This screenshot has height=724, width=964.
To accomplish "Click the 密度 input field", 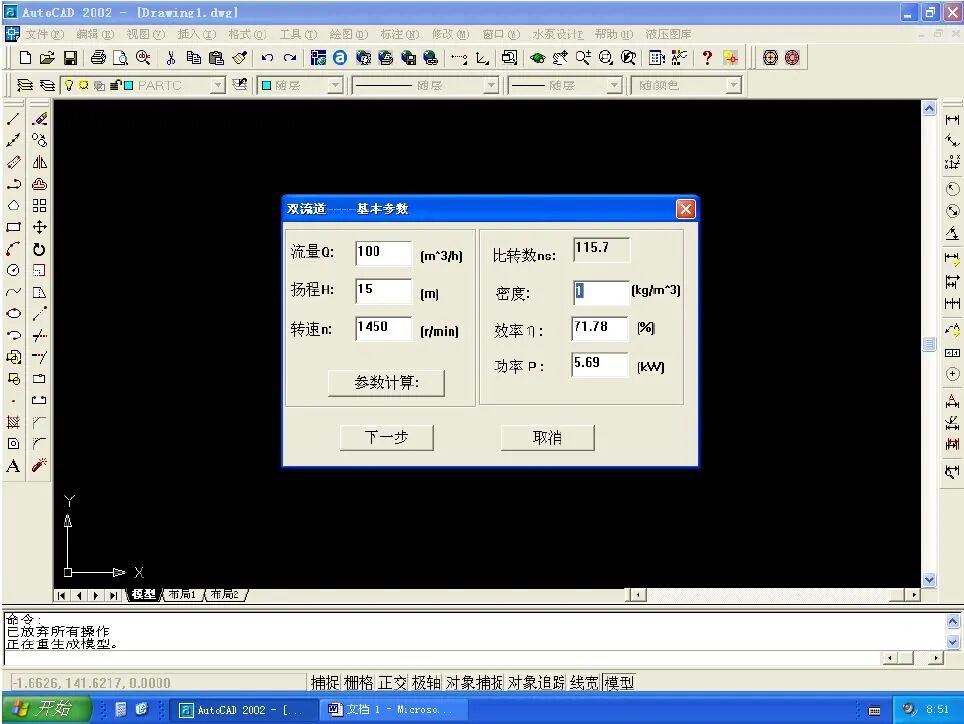I will pyautogui.click(x=601, y=291).
